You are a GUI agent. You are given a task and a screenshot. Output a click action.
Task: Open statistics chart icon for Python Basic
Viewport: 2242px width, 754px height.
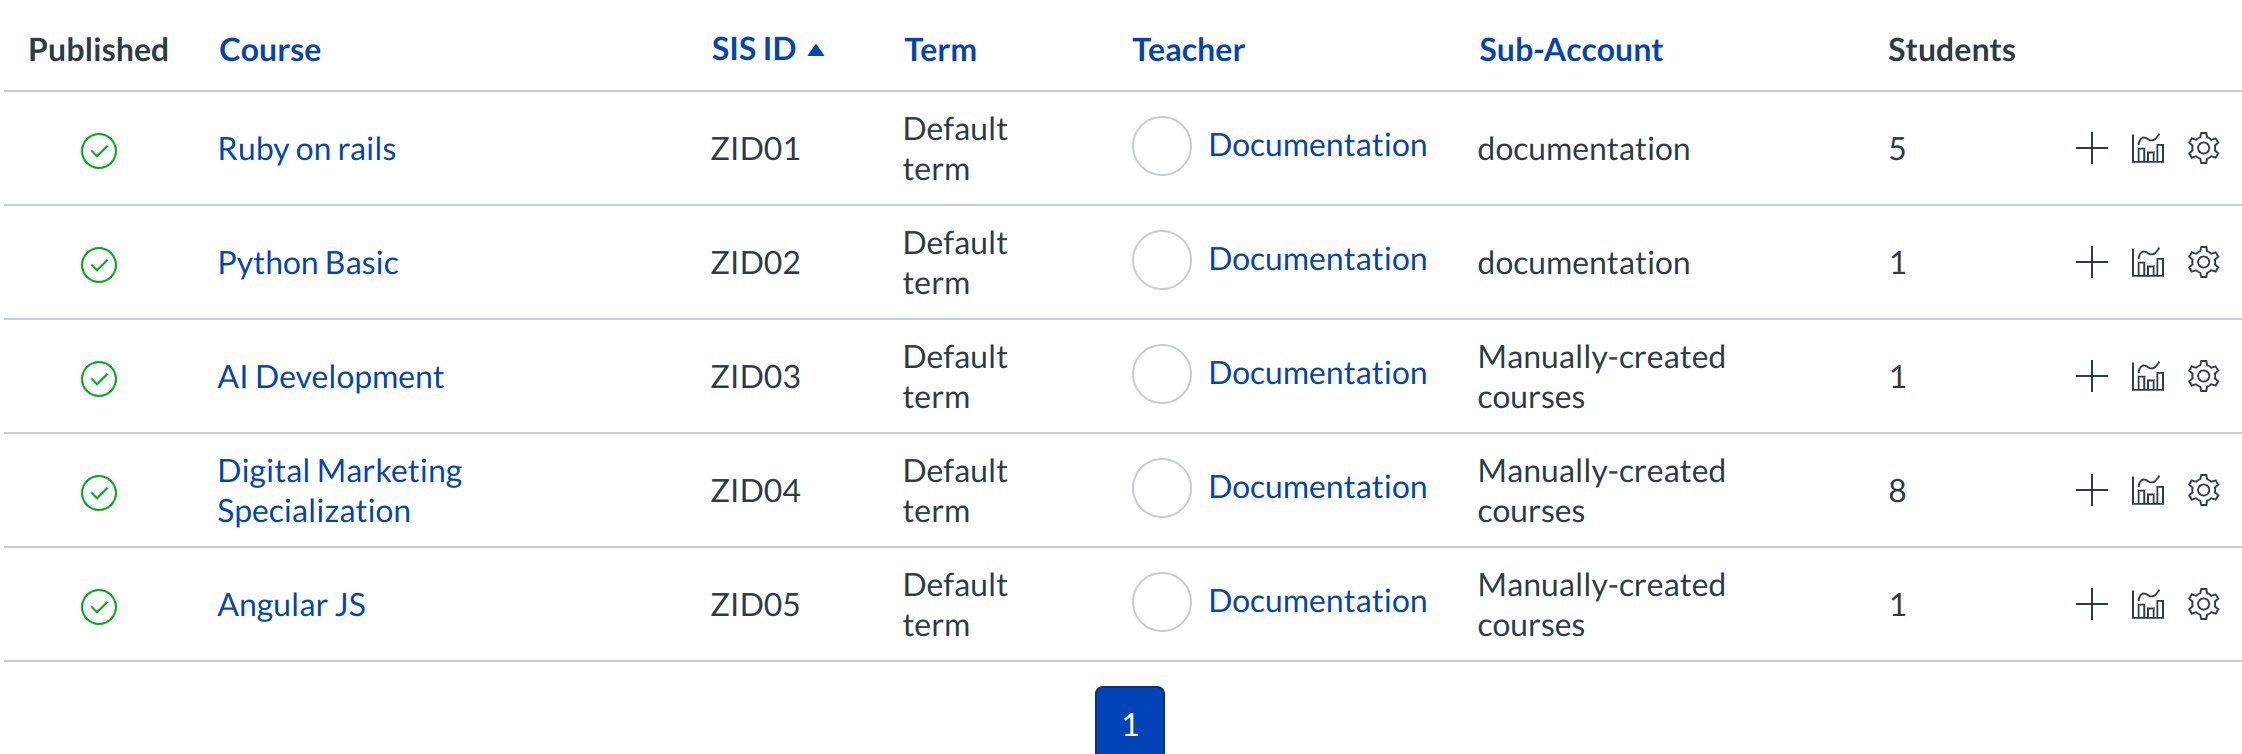click(2147, 263)
